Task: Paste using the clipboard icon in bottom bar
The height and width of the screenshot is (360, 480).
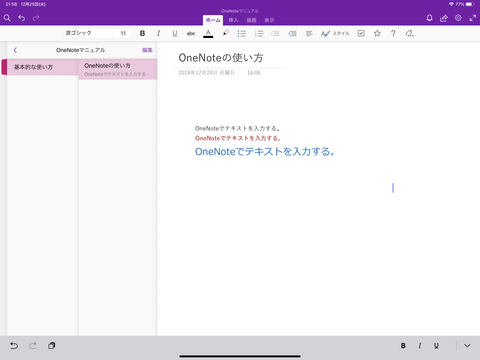Action: [51, 346]
